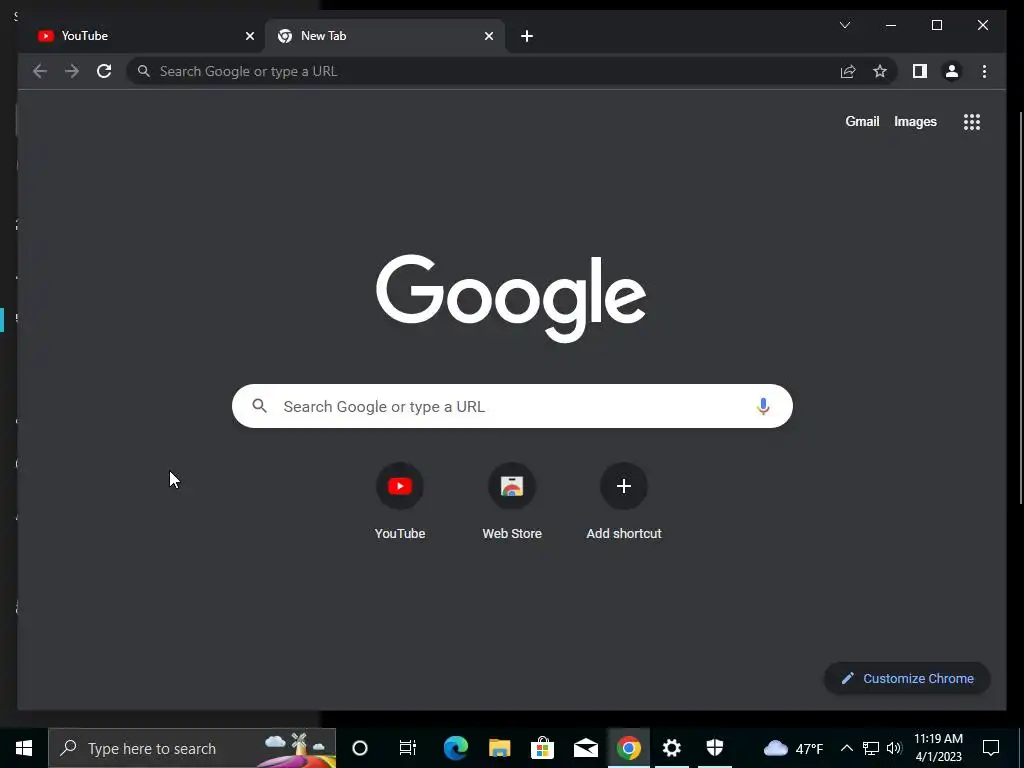The height and width of the screenshot is (768, 1024).
Task: Open the Web Store shortcut tile
Action: [x=512, y=502]
